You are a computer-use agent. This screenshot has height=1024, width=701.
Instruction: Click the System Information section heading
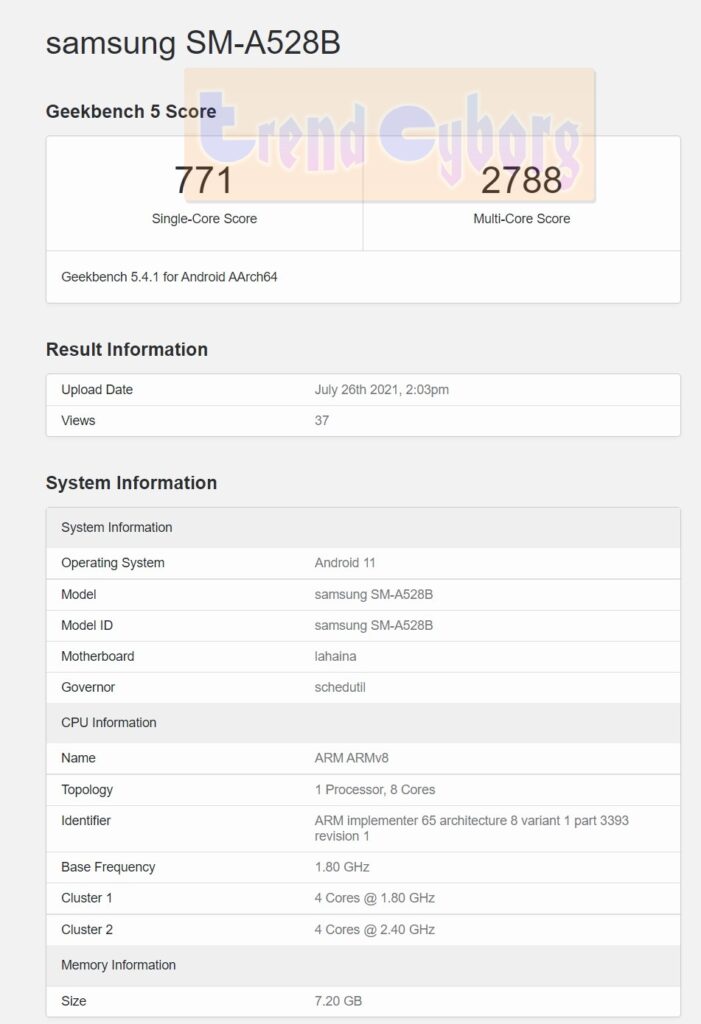[x=131, y=482]
